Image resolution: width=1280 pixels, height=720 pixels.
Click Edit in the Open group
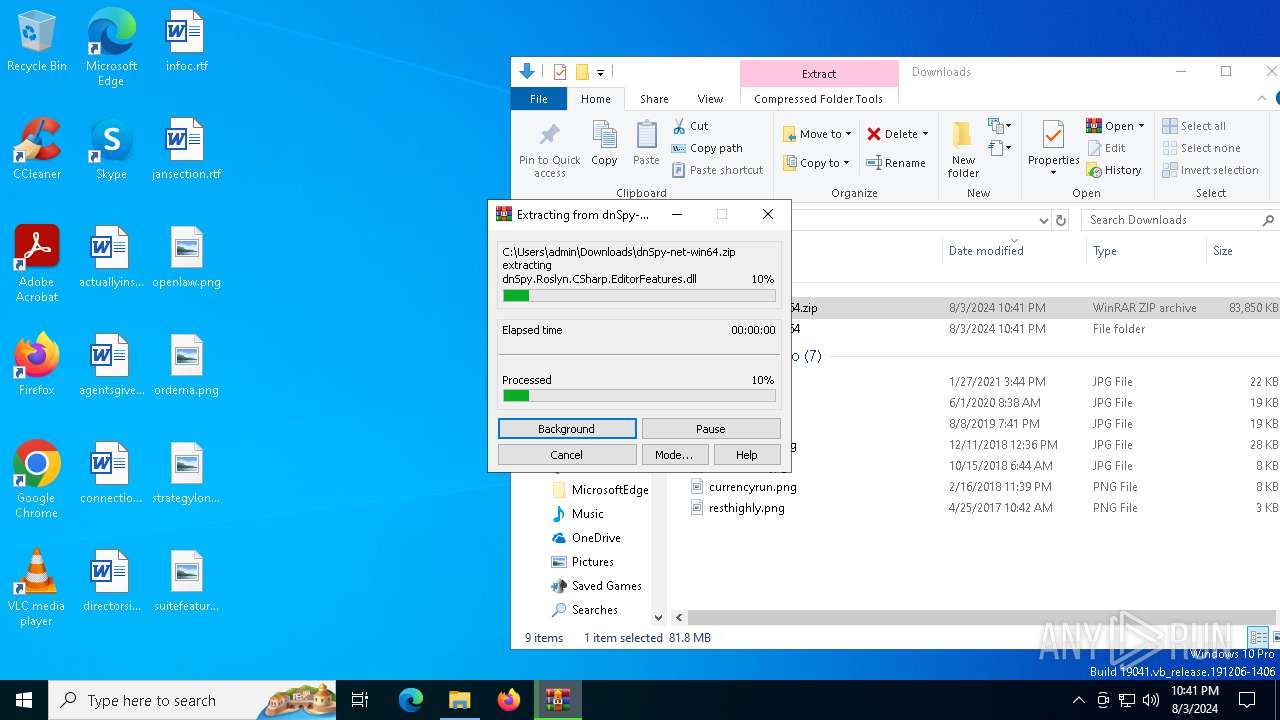1106,148
